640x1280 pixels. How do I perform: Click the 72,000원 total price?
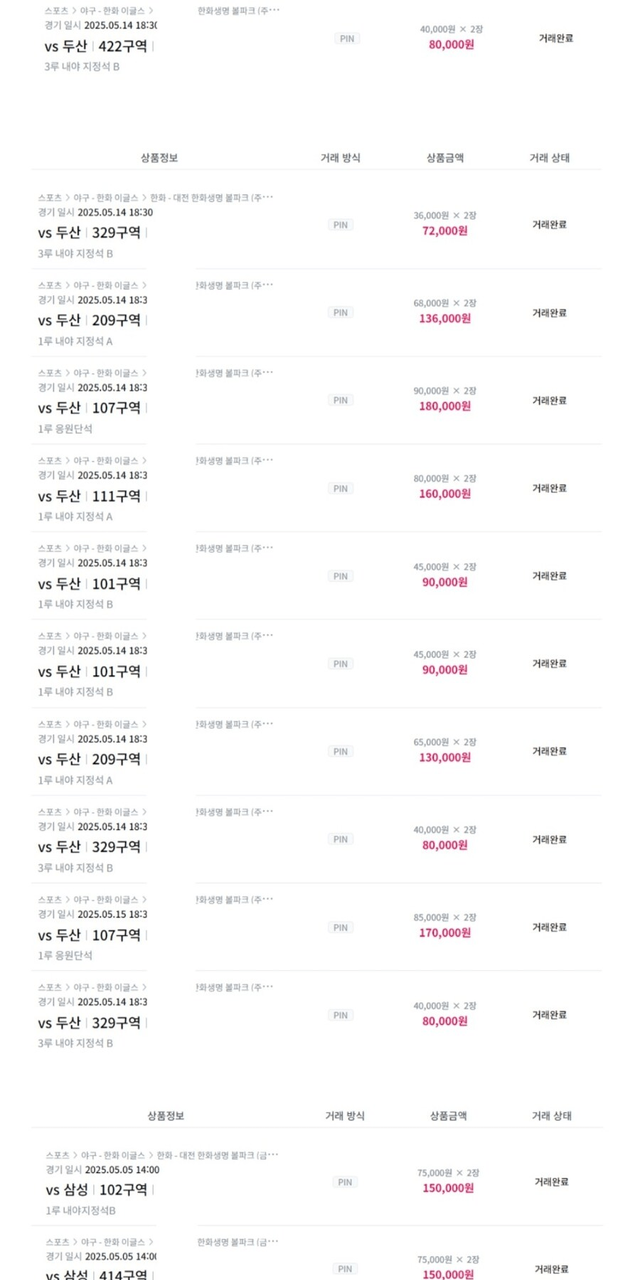[x=444, y=231]
